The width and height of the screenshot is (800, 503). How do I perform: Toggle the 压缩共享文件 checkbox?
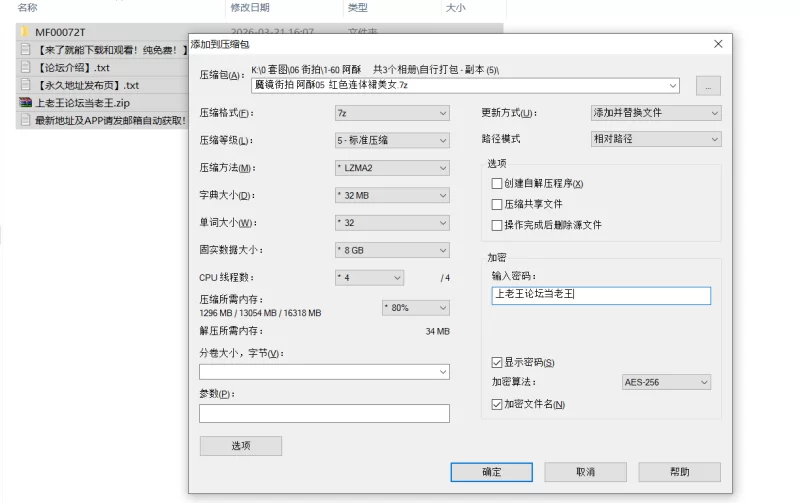(x=497, y=204)
